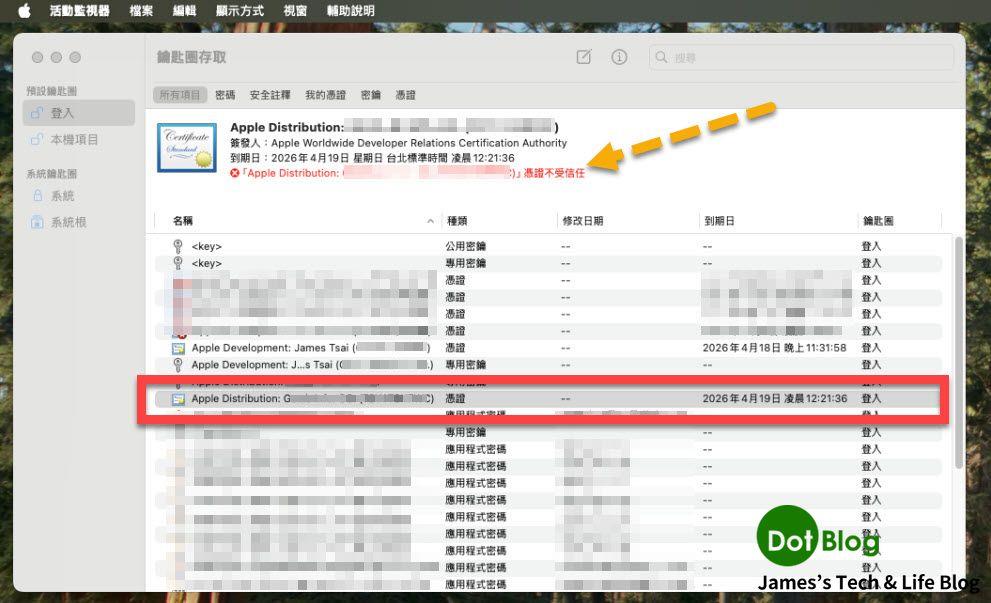Screen dimensions: 991x603
Task: Switch to the 安全註釋 tab
Action: (x=270, y=95)
